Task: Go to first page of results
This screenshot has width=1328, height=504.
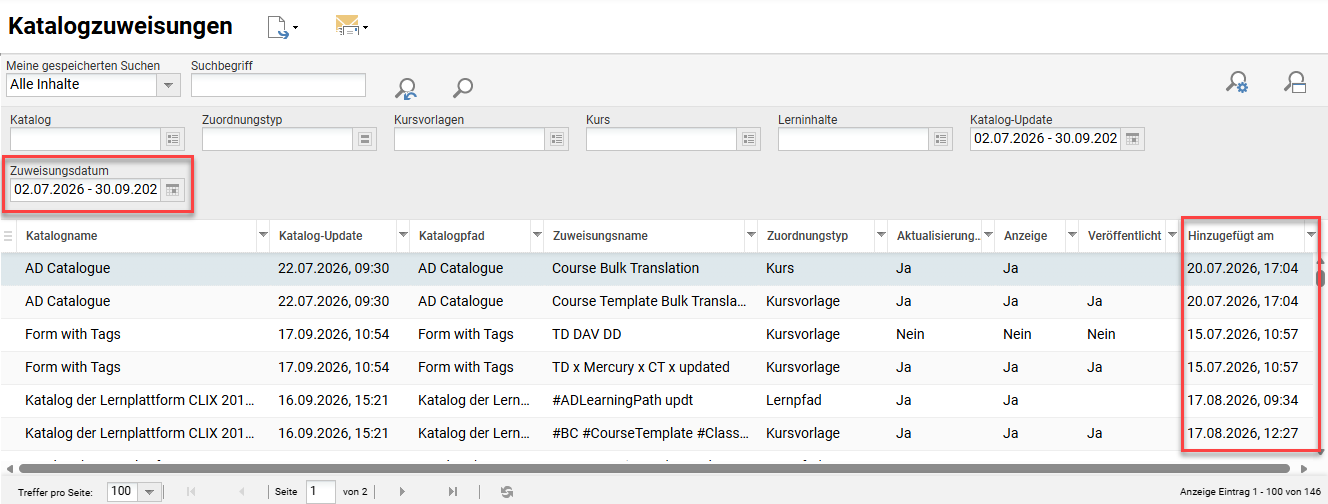Action: coord(191,491)
